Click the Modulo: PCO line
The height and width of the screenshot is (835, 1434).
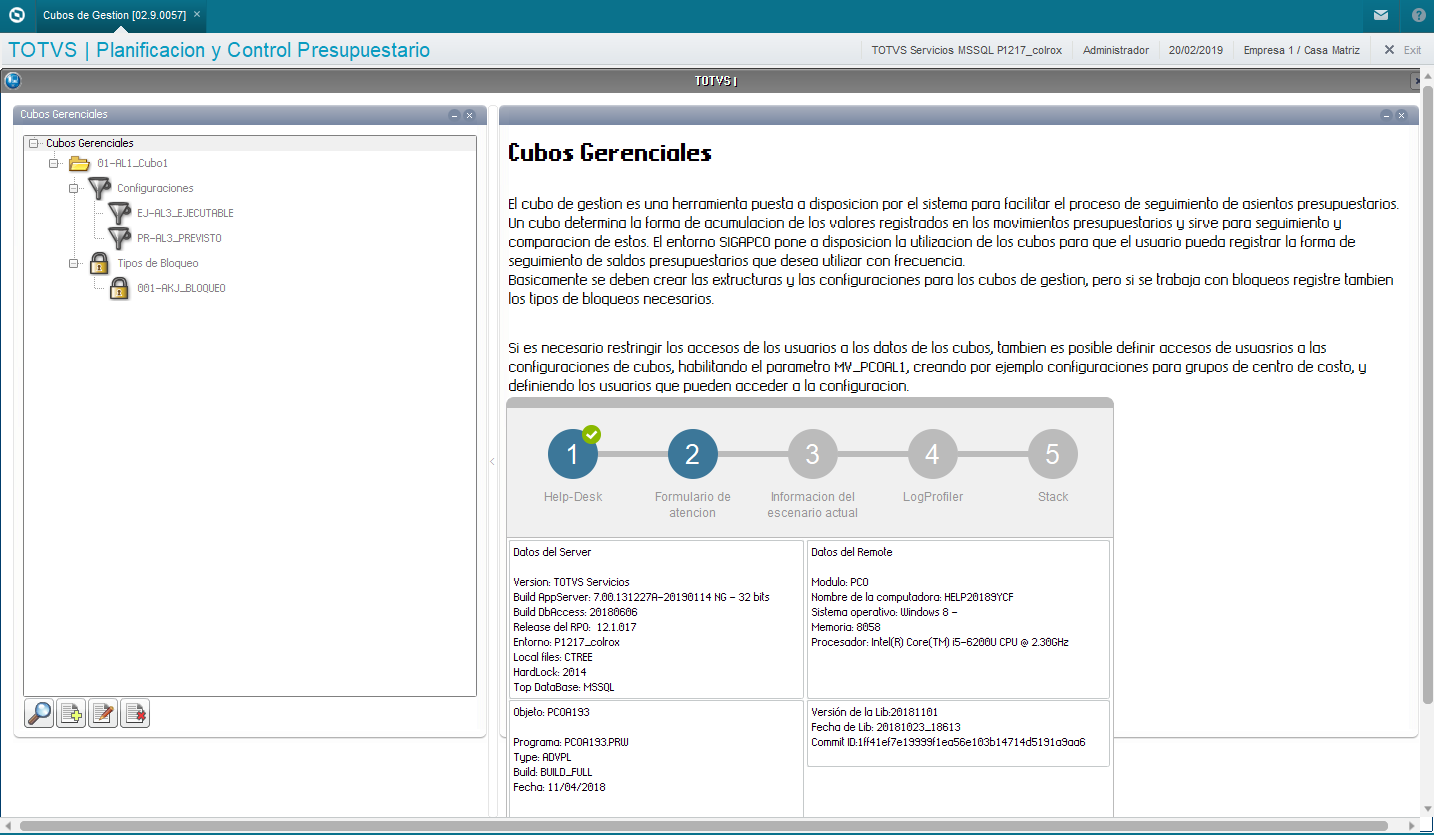(x=840, y=582)
